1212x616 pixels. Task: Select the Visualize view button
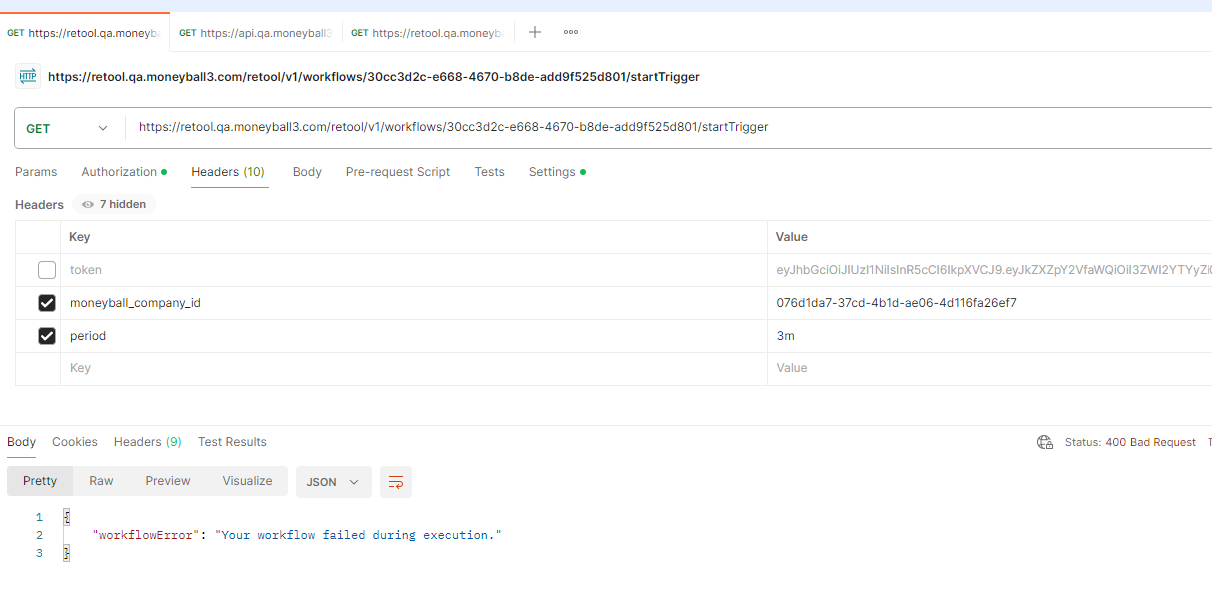click(x=247, y=481)
